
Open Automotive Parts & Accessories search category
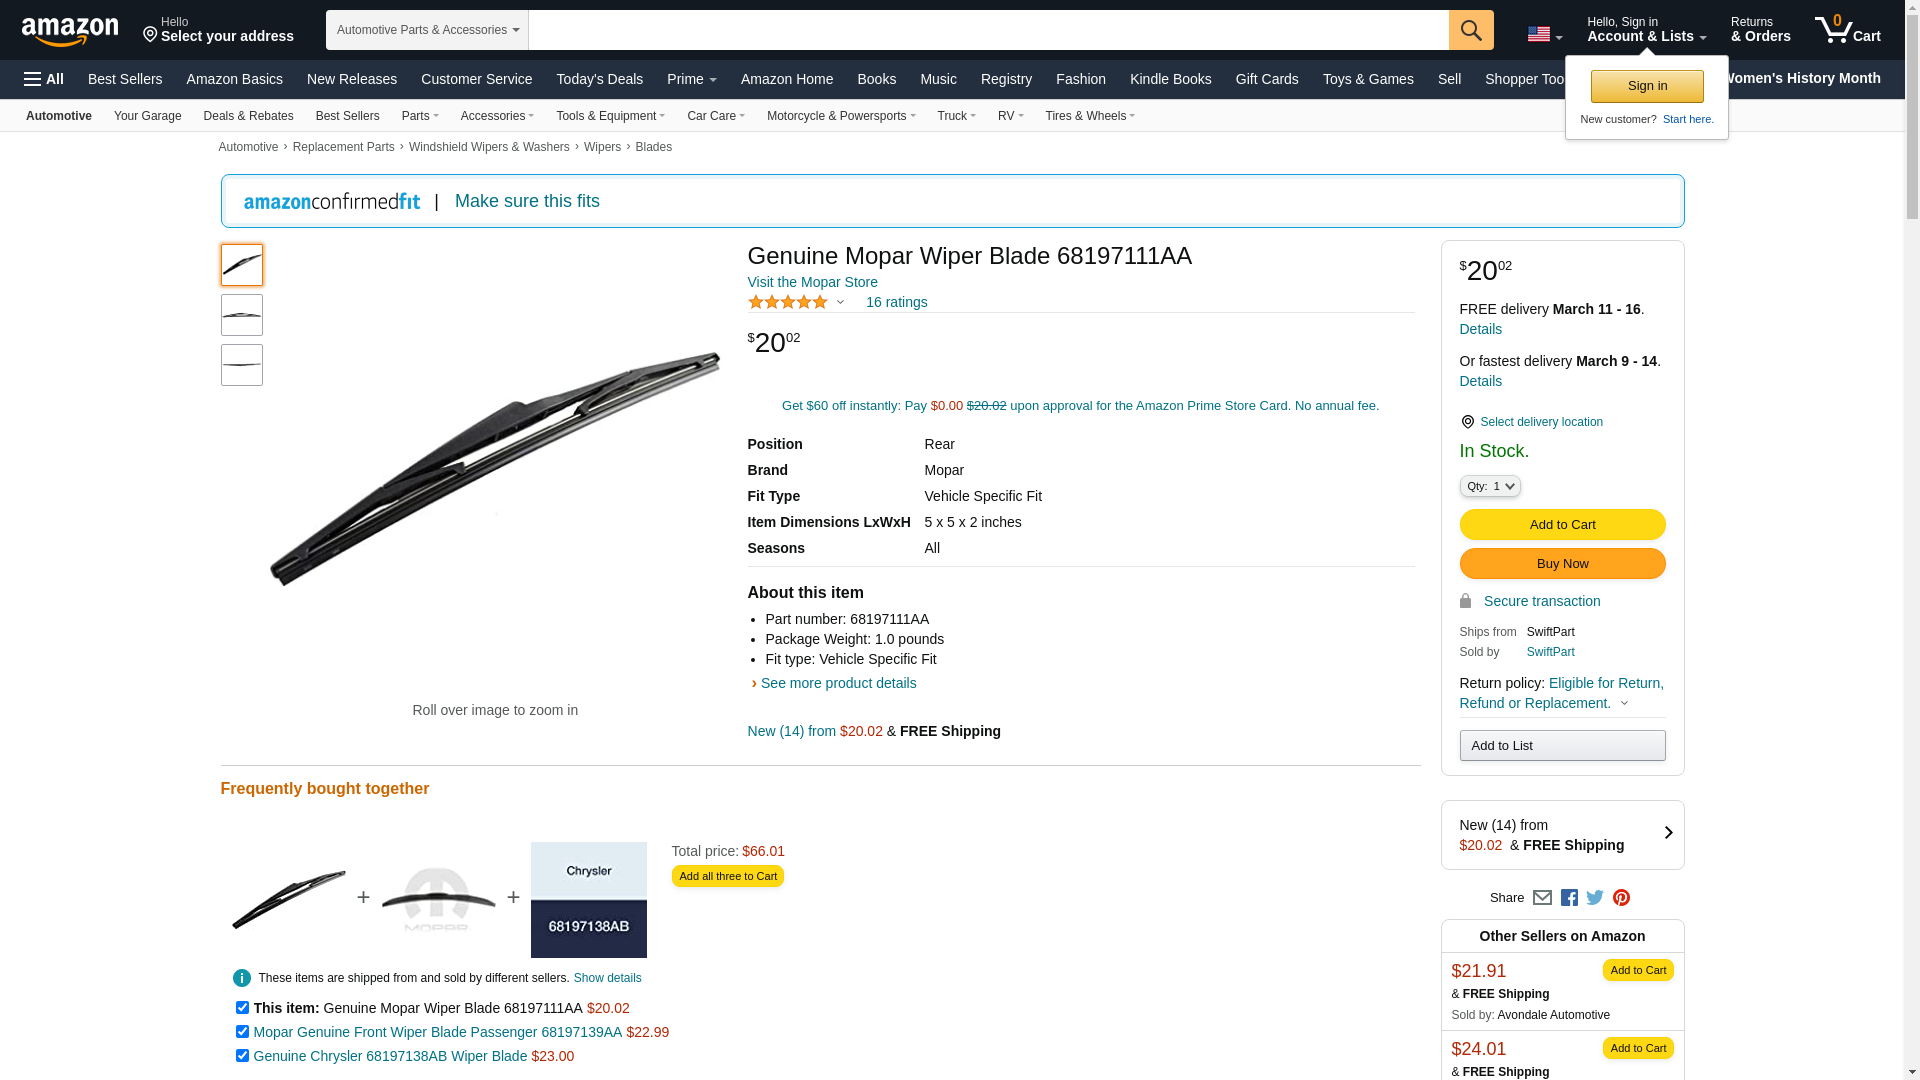427,30
